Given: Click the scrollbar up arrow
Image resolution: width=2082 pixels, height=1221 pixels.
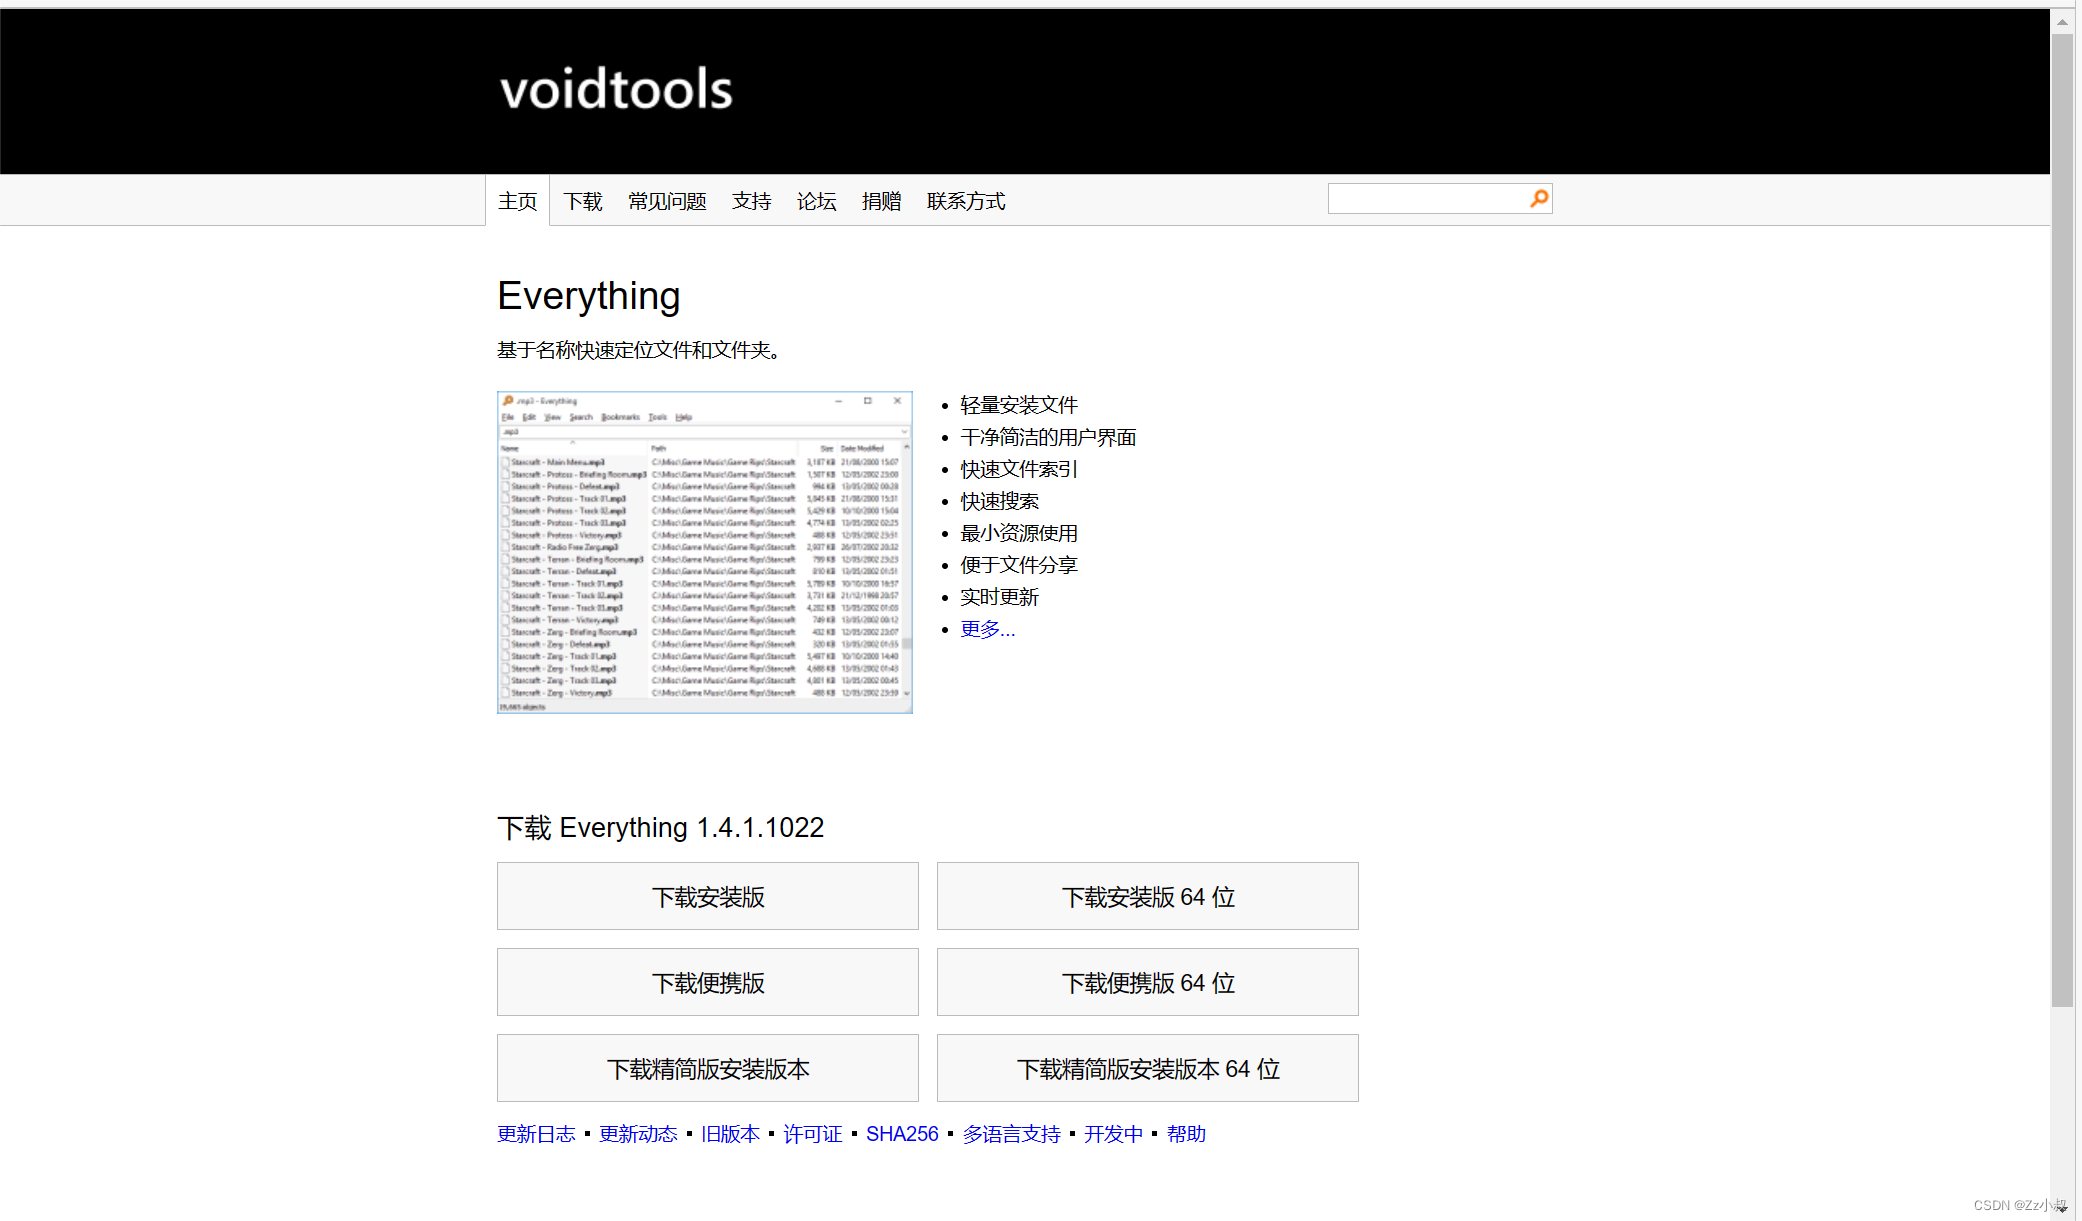Looking at the screenshot, I should point(2062,20).
